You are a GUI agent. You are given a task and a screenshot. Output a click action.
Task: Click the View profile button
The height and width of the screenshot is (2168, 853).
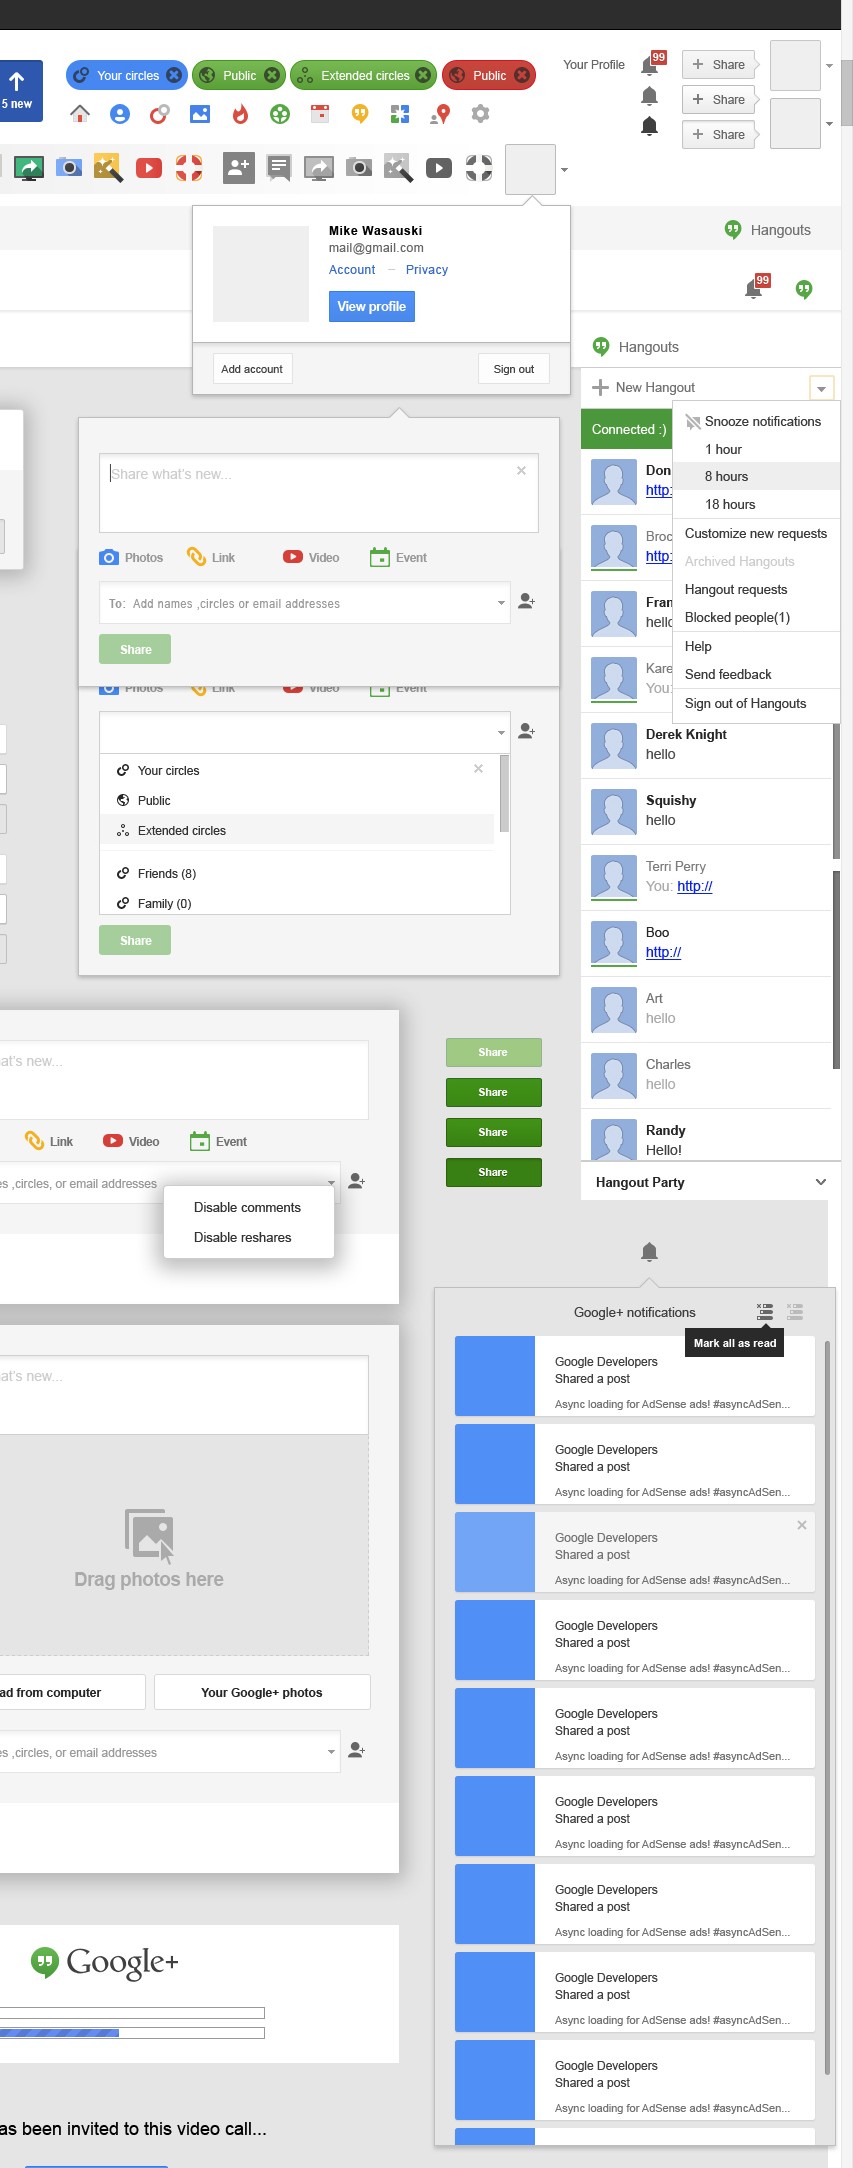point(372,306)
